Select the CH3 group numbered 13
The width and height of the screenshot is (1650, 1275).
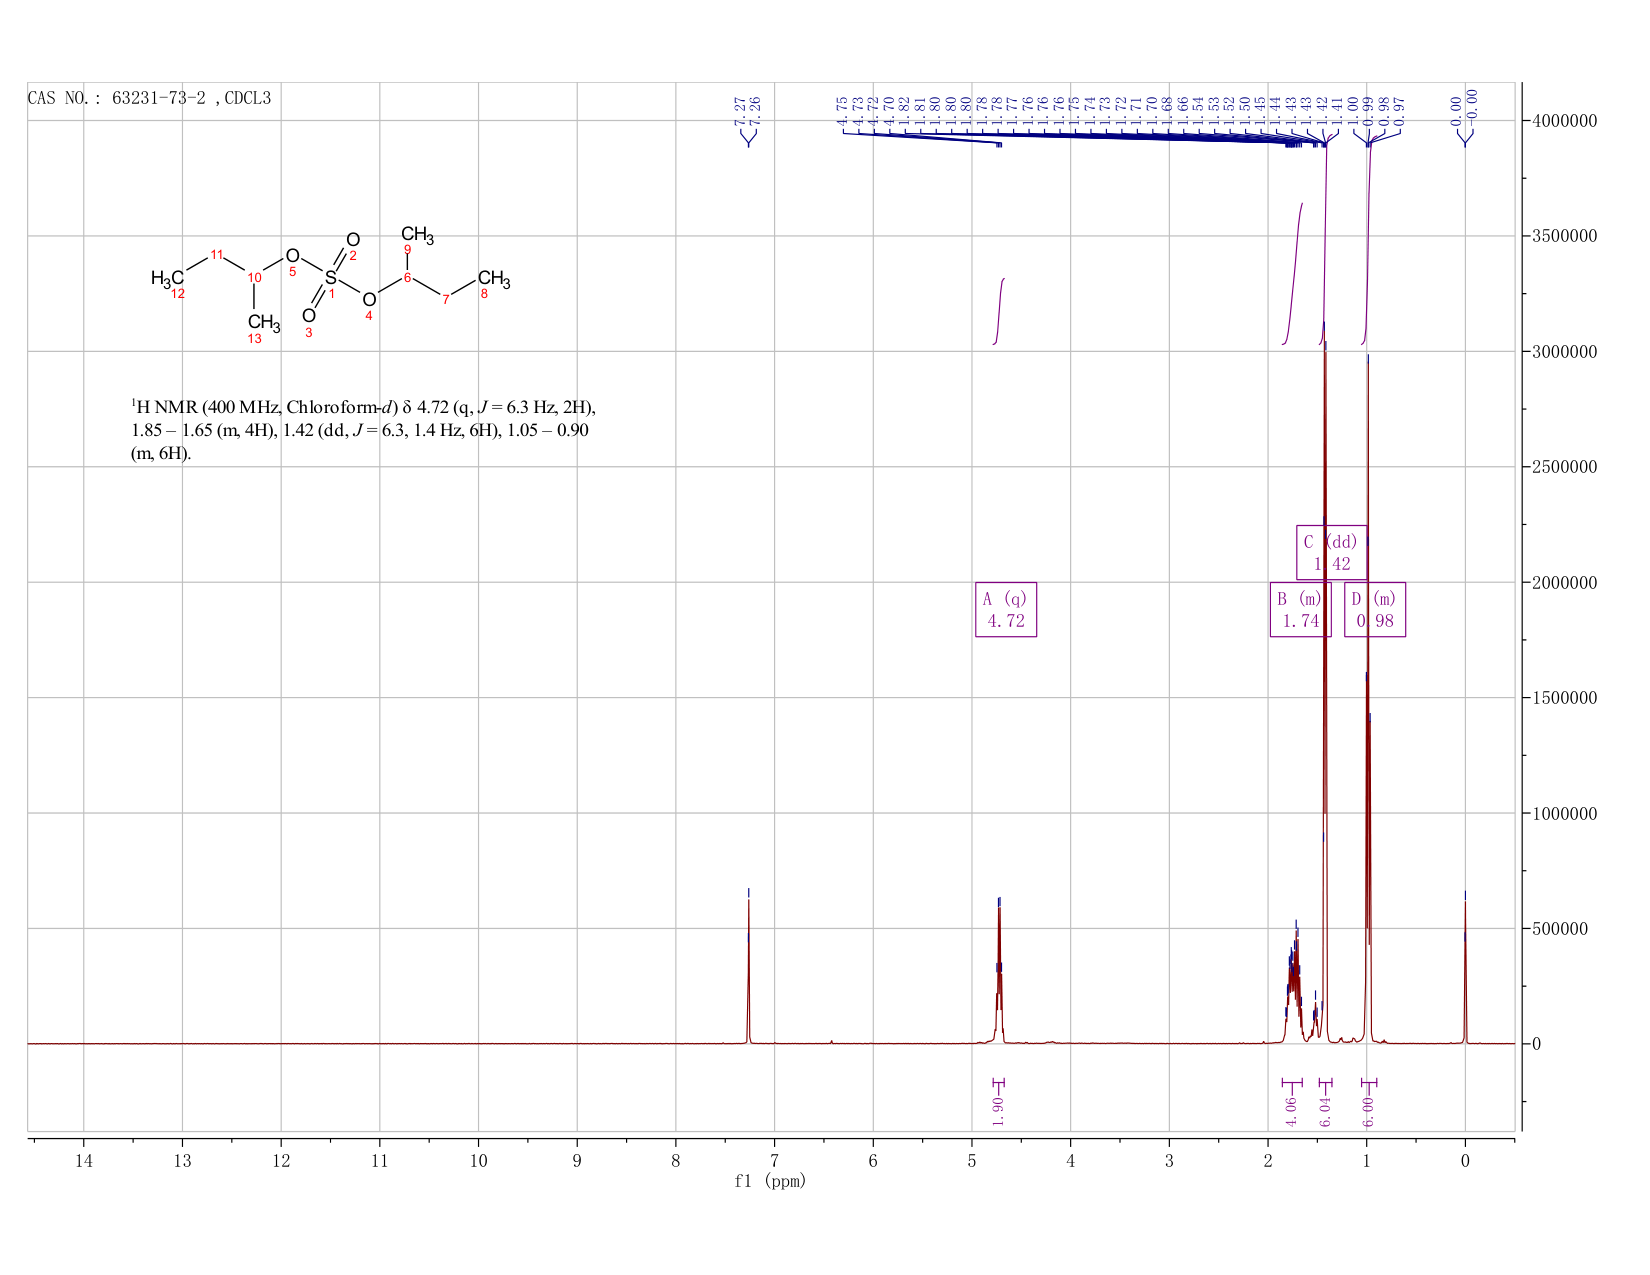tap(264, 322)
